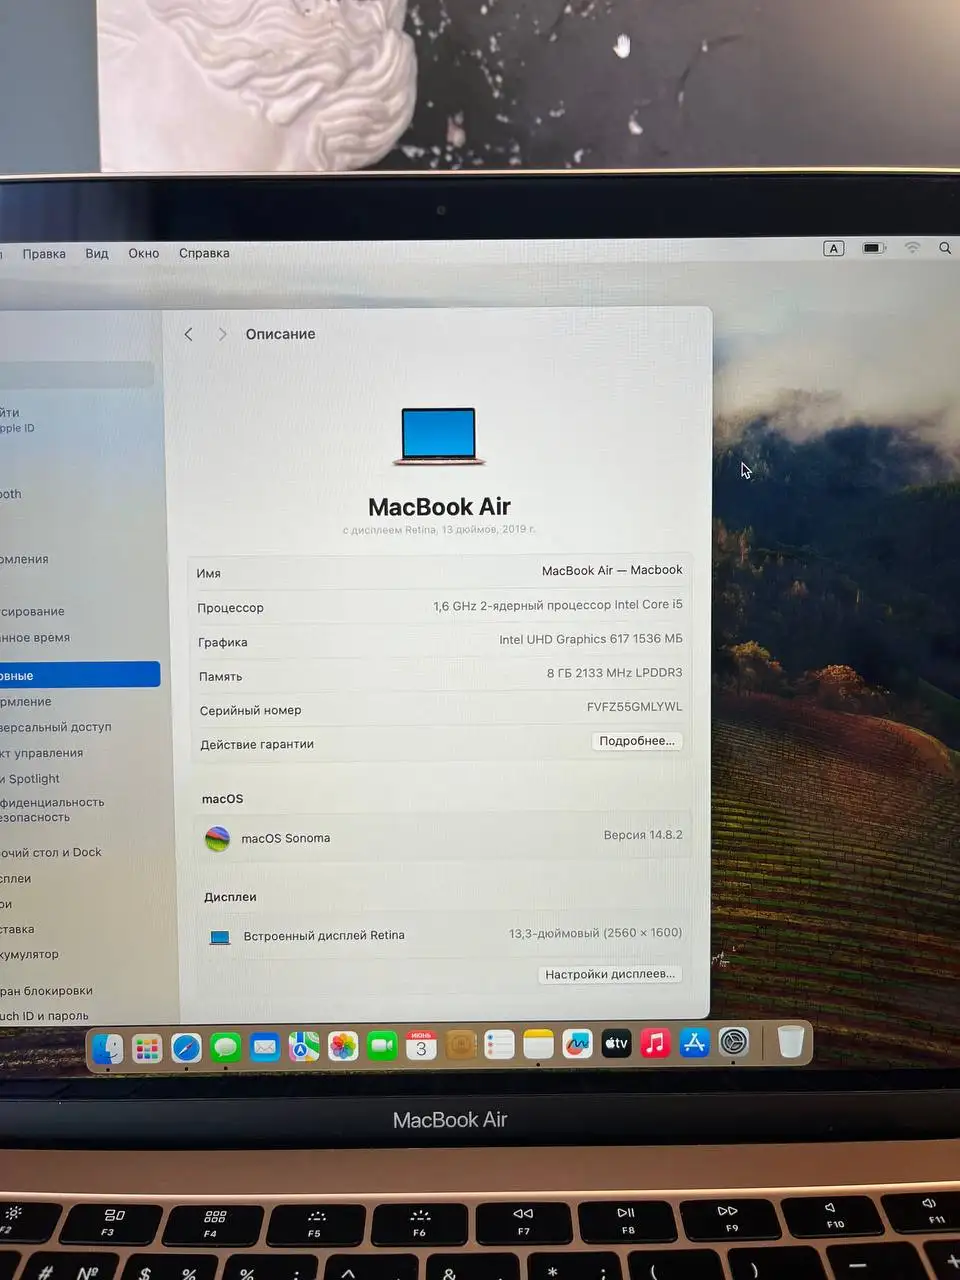The width and height of the screenshot is (960, 1280).
Task: Click the sidebar search field
Action: click(77, 374)
